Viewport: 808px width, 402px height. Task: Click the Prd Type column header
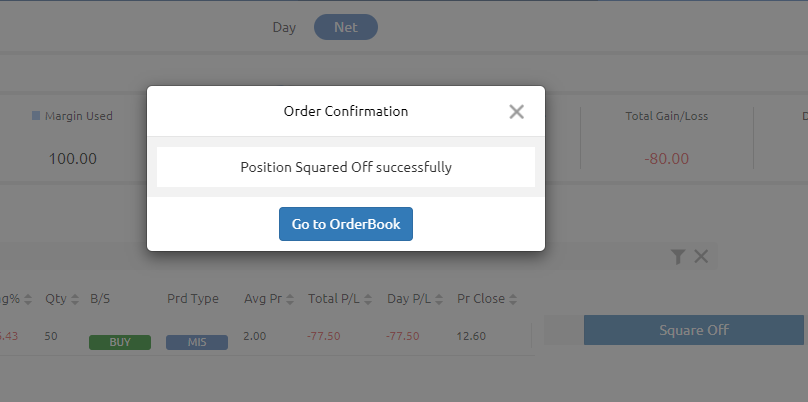click(193, 298)
